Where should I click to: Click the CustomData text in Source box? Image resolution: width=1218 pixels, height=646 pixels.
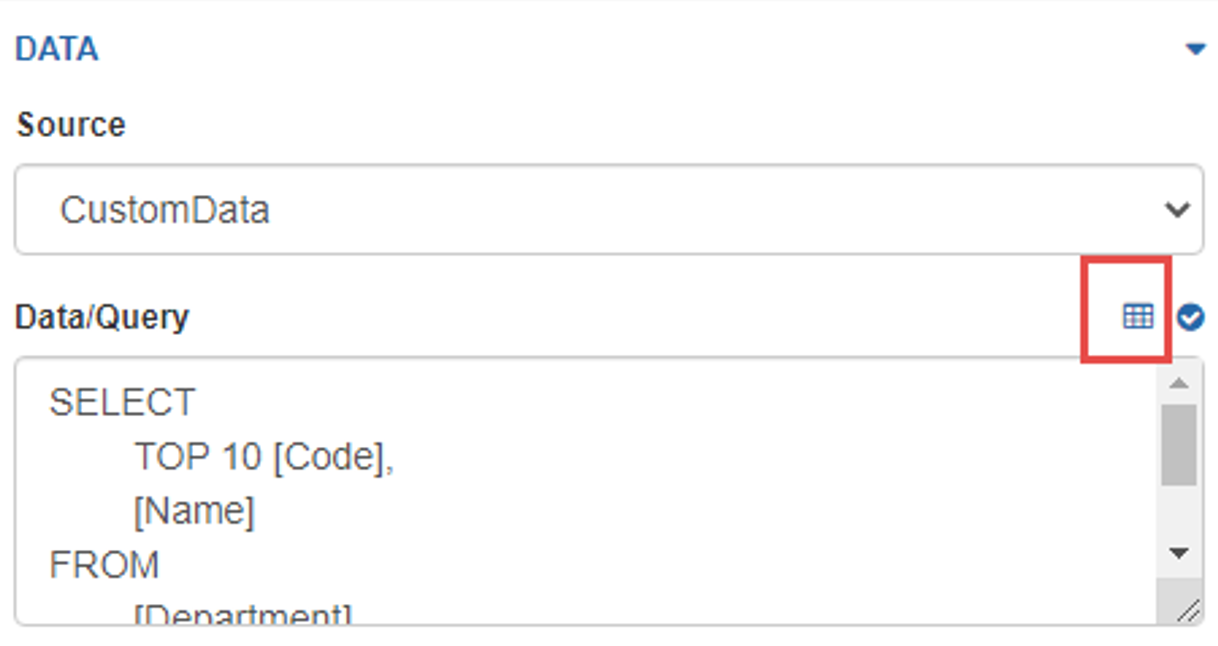tap(165, 211)
